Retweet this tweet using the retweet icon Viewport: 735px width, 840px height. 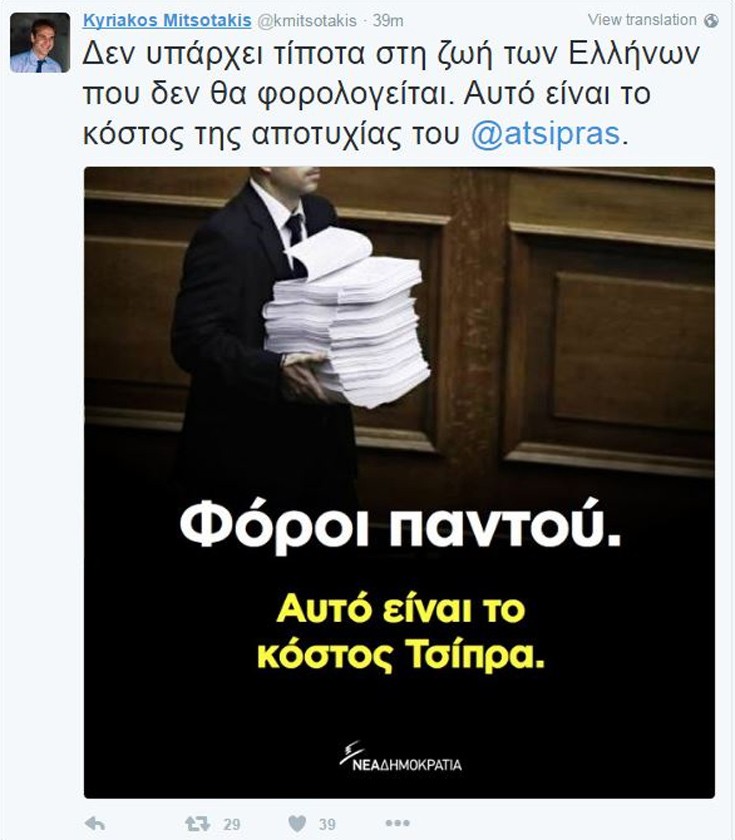click(x=197, y=823)
